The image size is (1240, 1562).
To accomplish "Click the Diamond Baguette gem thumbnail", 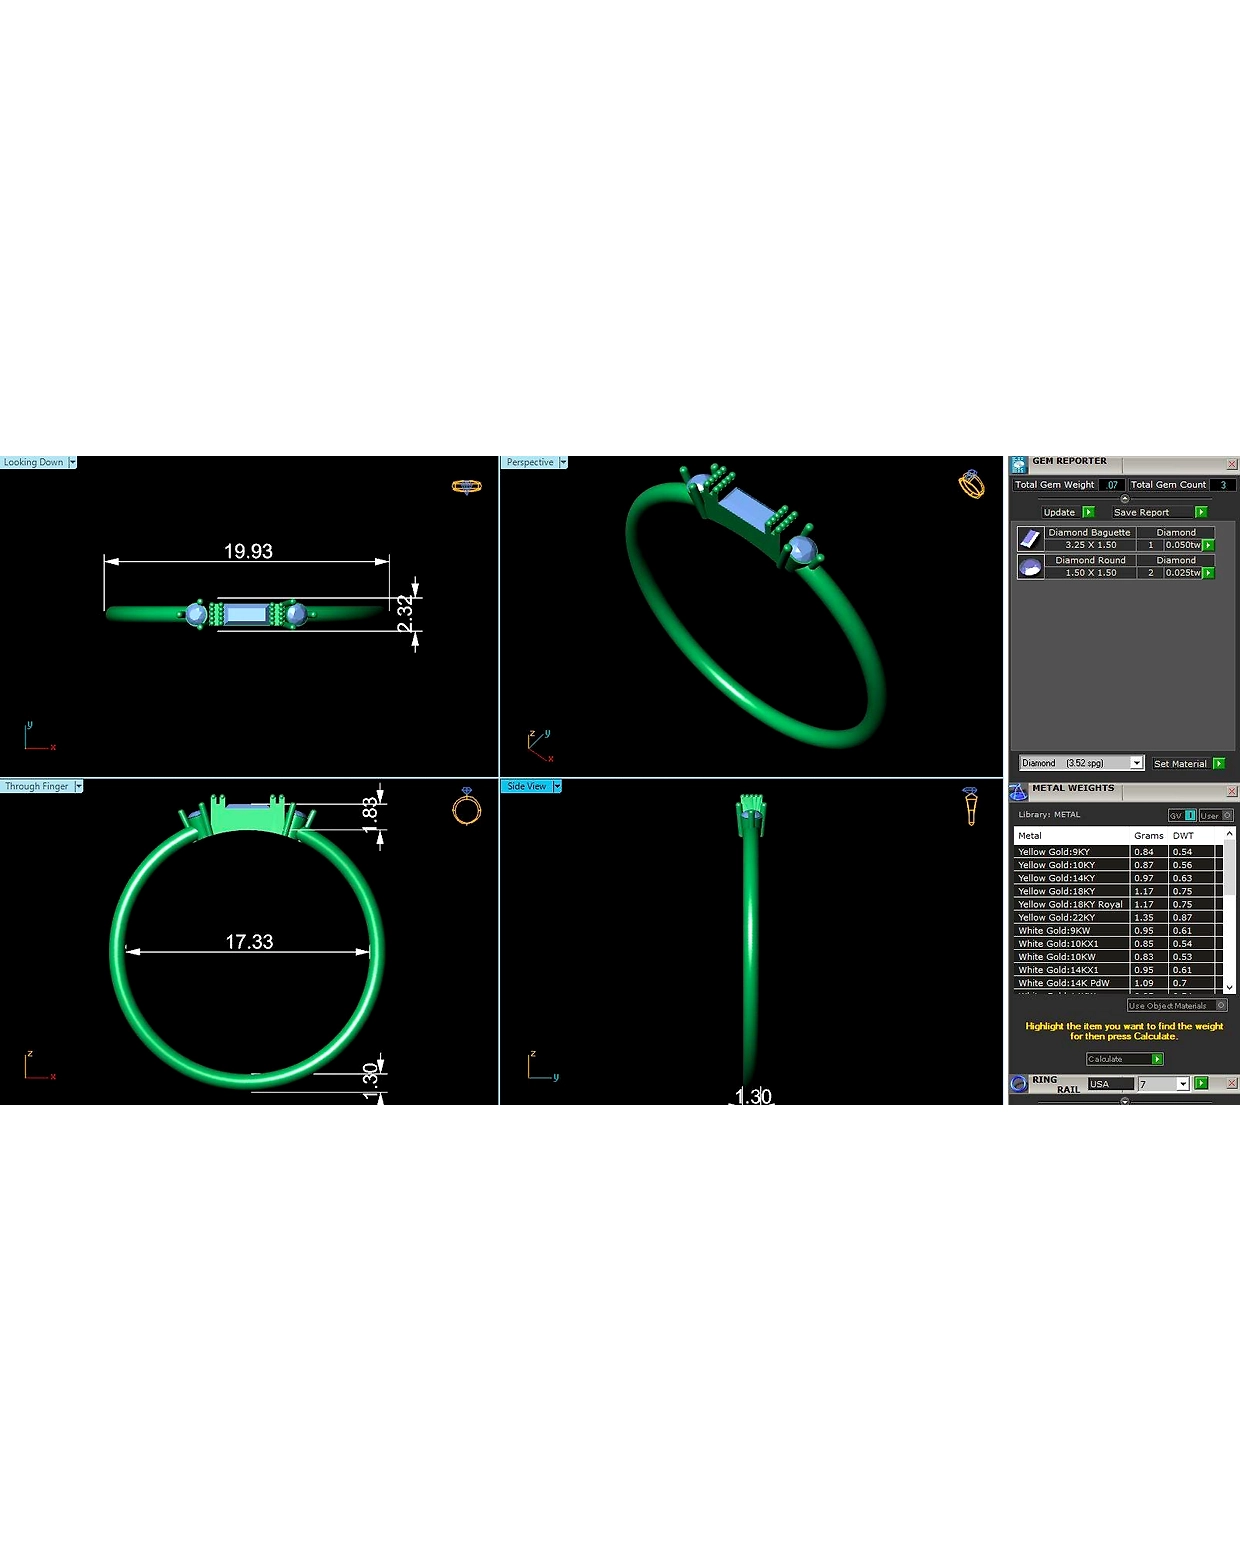I will pos(1030,539).
